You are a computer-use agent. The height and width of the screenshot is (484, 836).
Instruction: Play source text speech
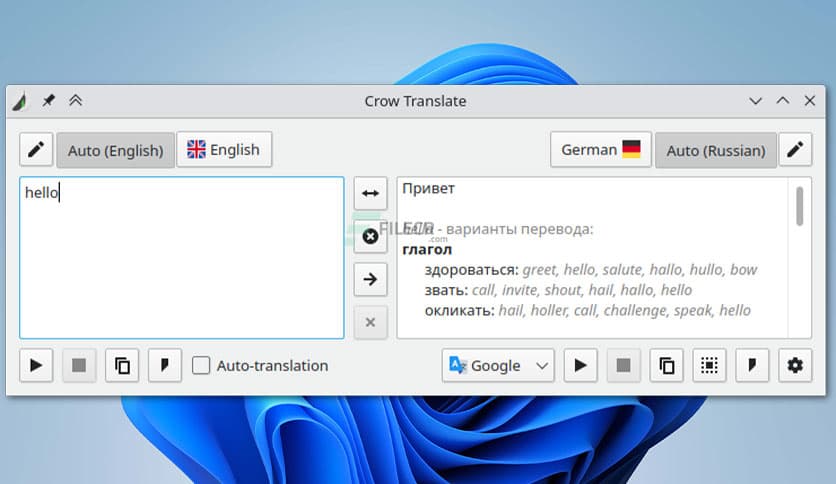[36, 365]
